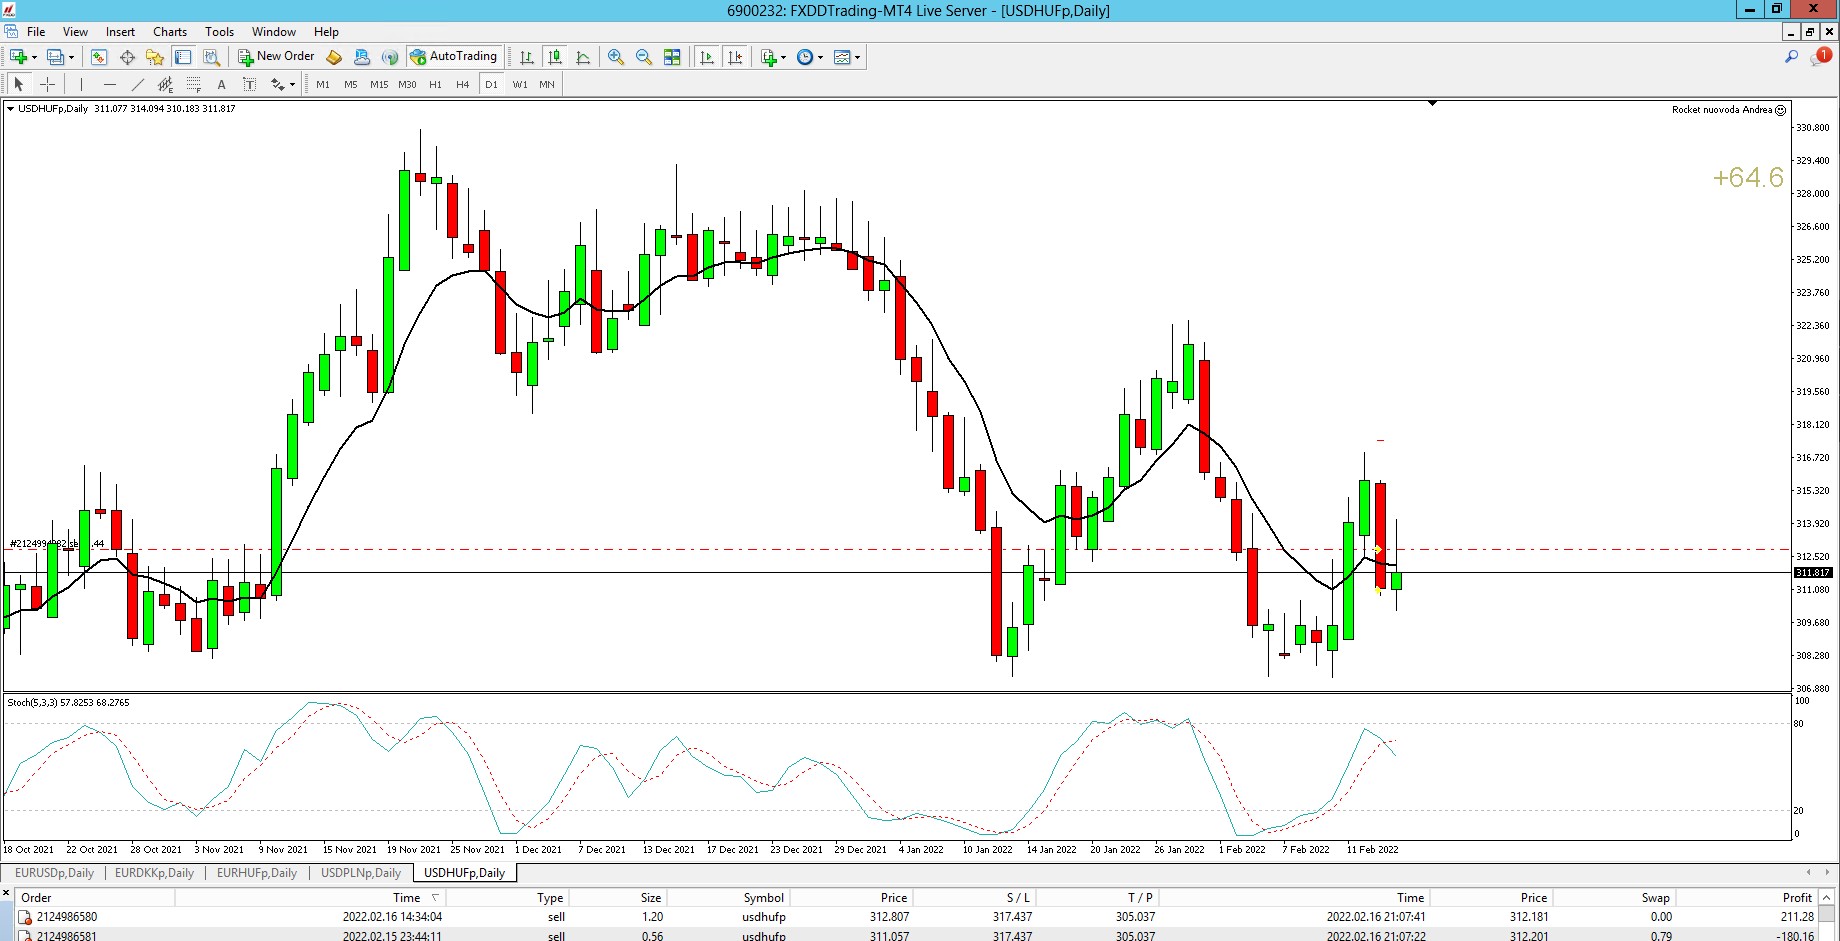Open the red notification alert icon
The image size is (1840, 941).
click(1821, 57)
